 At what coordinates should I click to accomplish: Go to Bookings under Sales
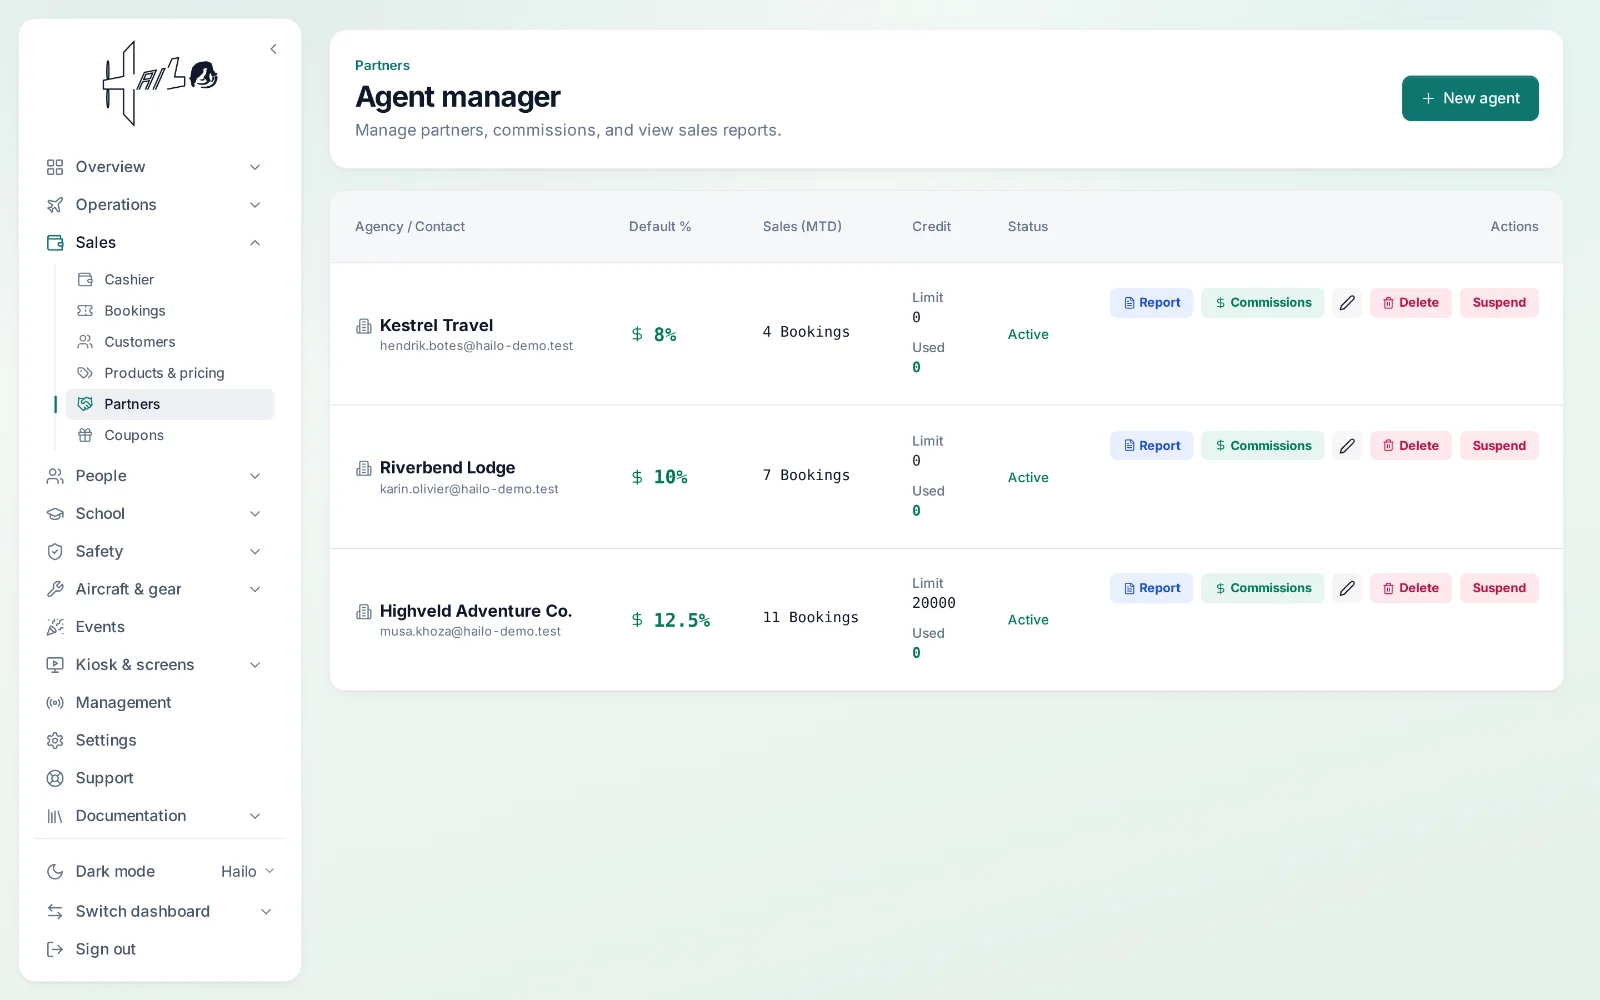pyautogui.click(x=170, y=311)
